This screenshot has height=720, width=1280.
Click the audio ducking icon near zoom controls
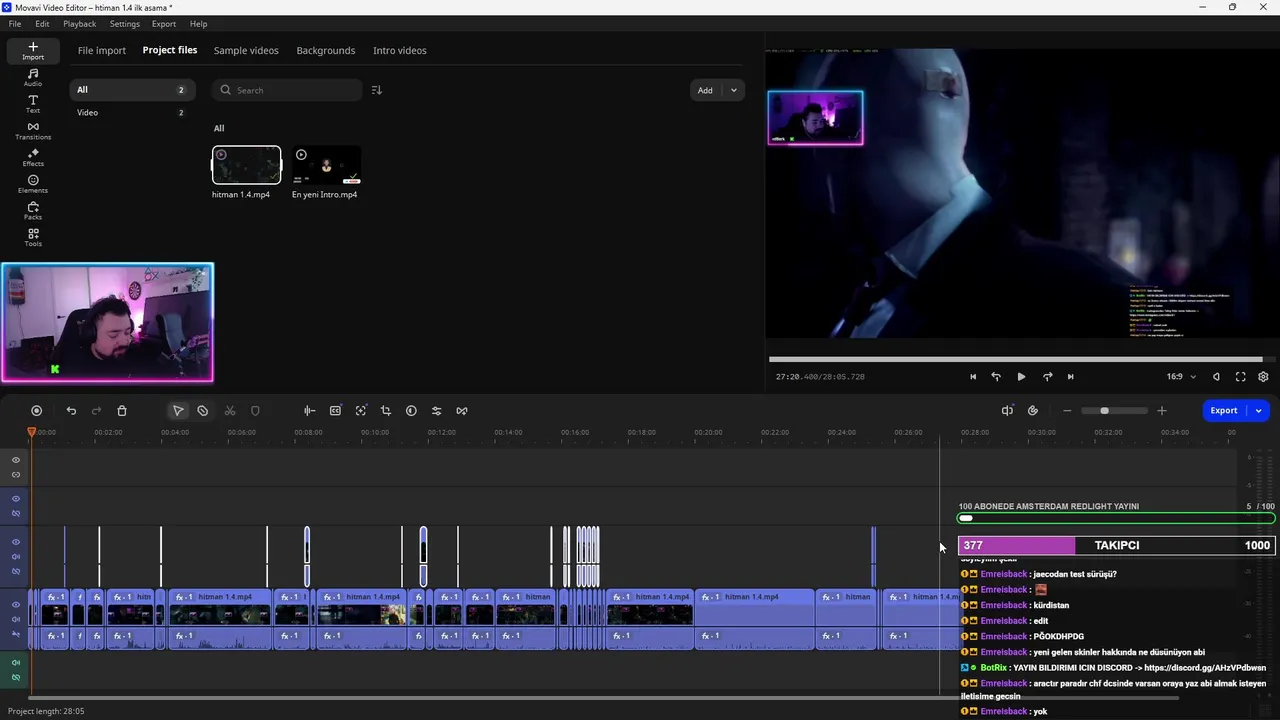(1007, 411)
